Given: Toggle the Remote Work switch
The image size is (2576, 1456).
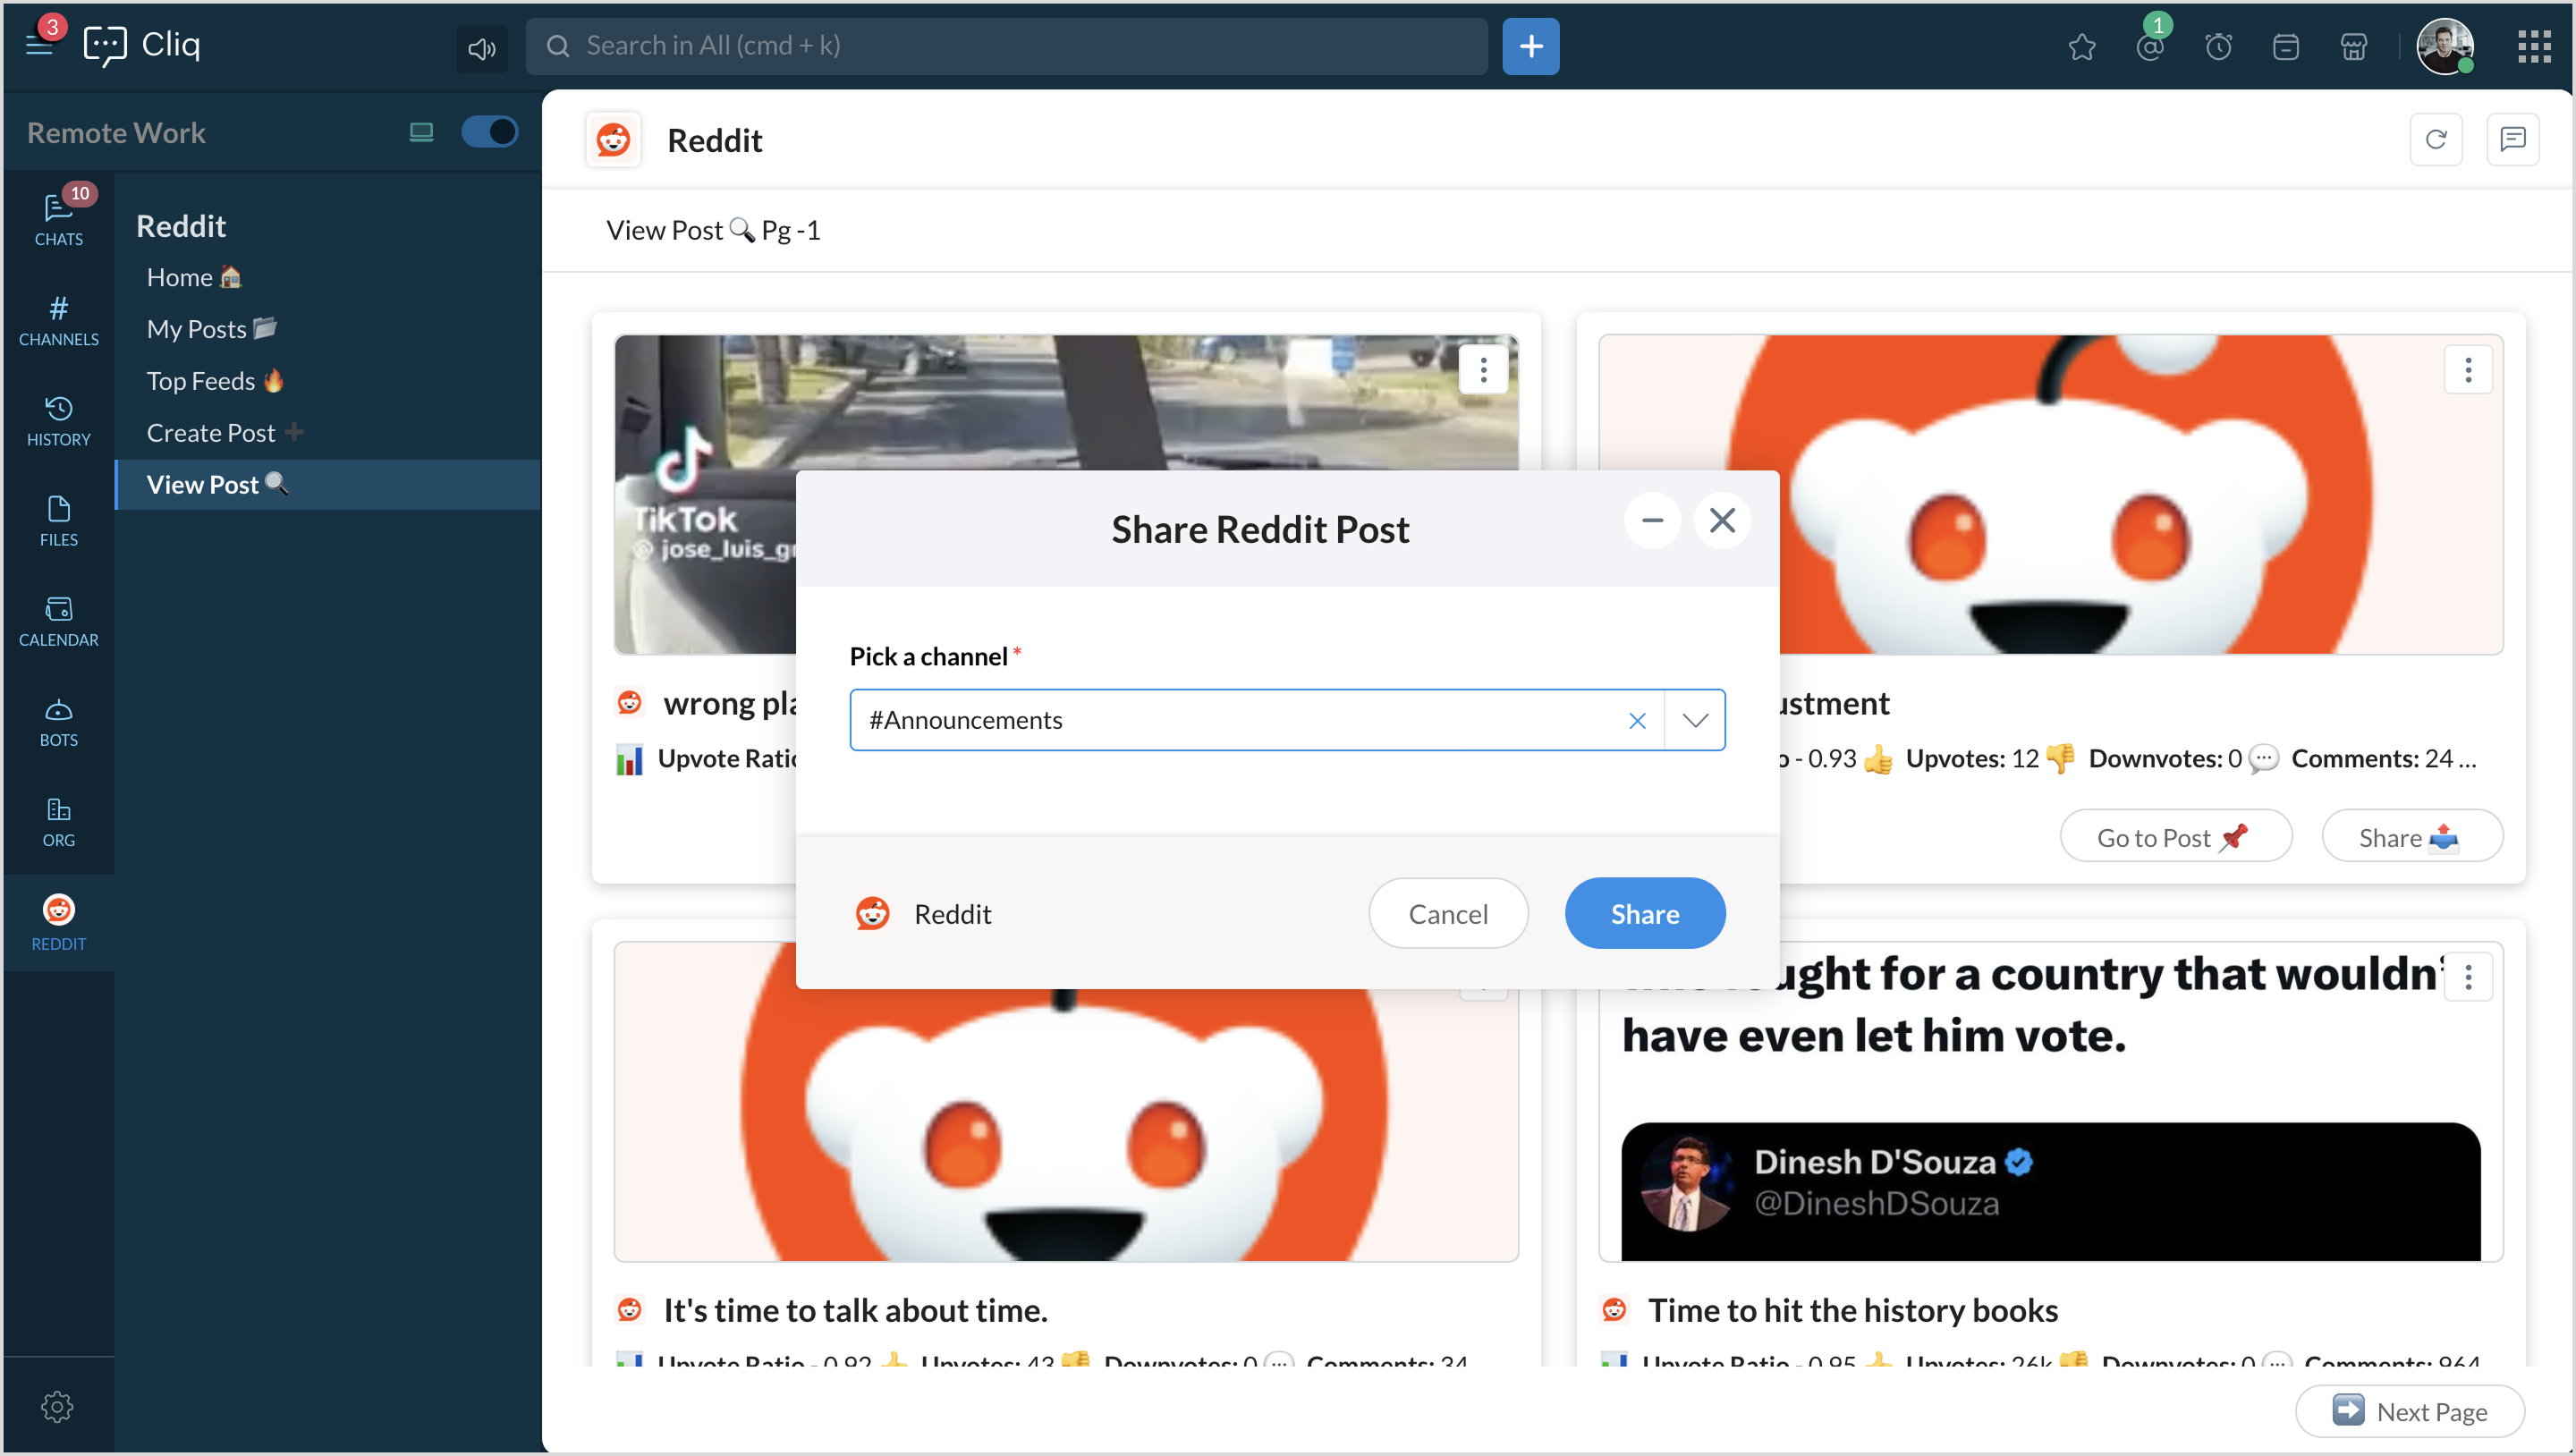Looking at the screenshot, I should click(x=489, y=132).
